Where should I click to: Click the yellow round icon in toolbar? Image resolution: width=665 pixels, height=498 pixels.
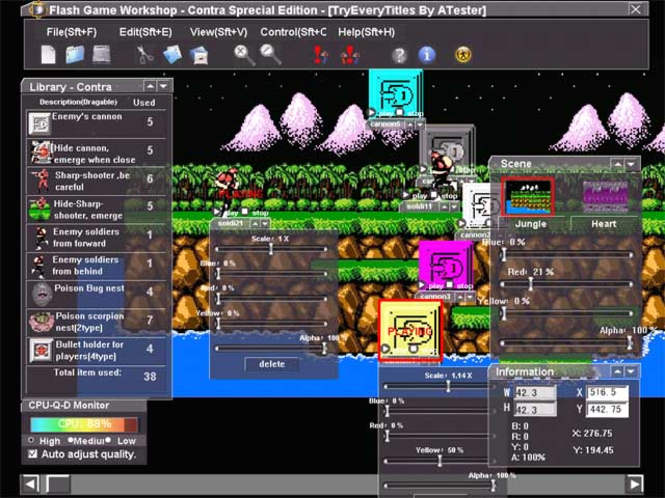click(463, 55)
